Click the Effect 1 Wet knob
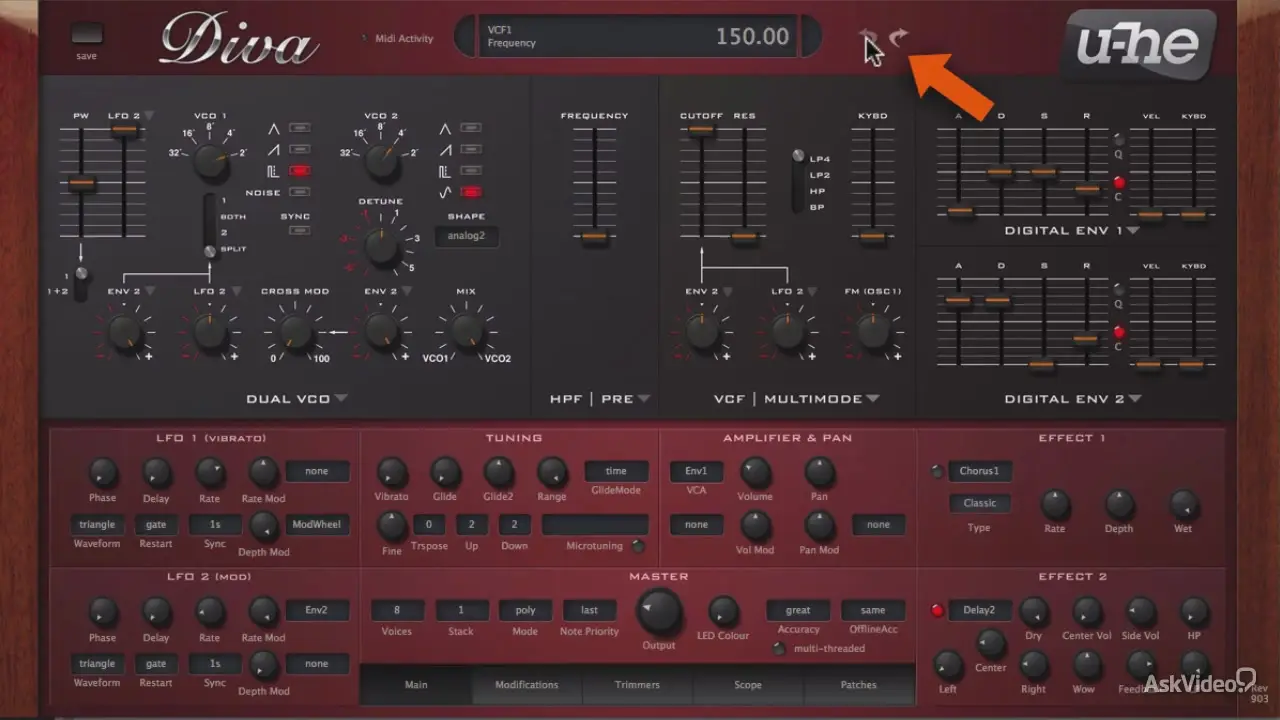 click(x=1183, y=504)
